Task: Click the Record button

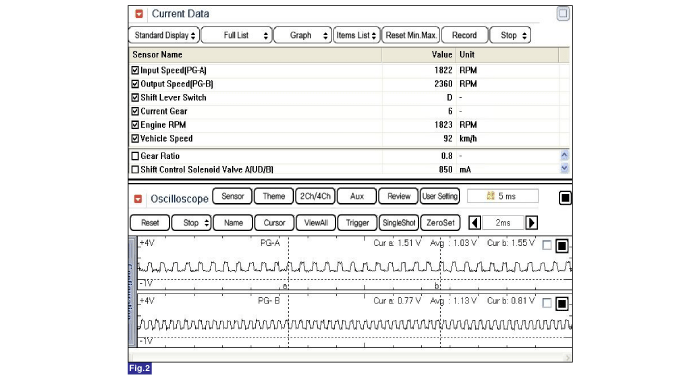Action: pyautogui.click(x=464, y=35)
